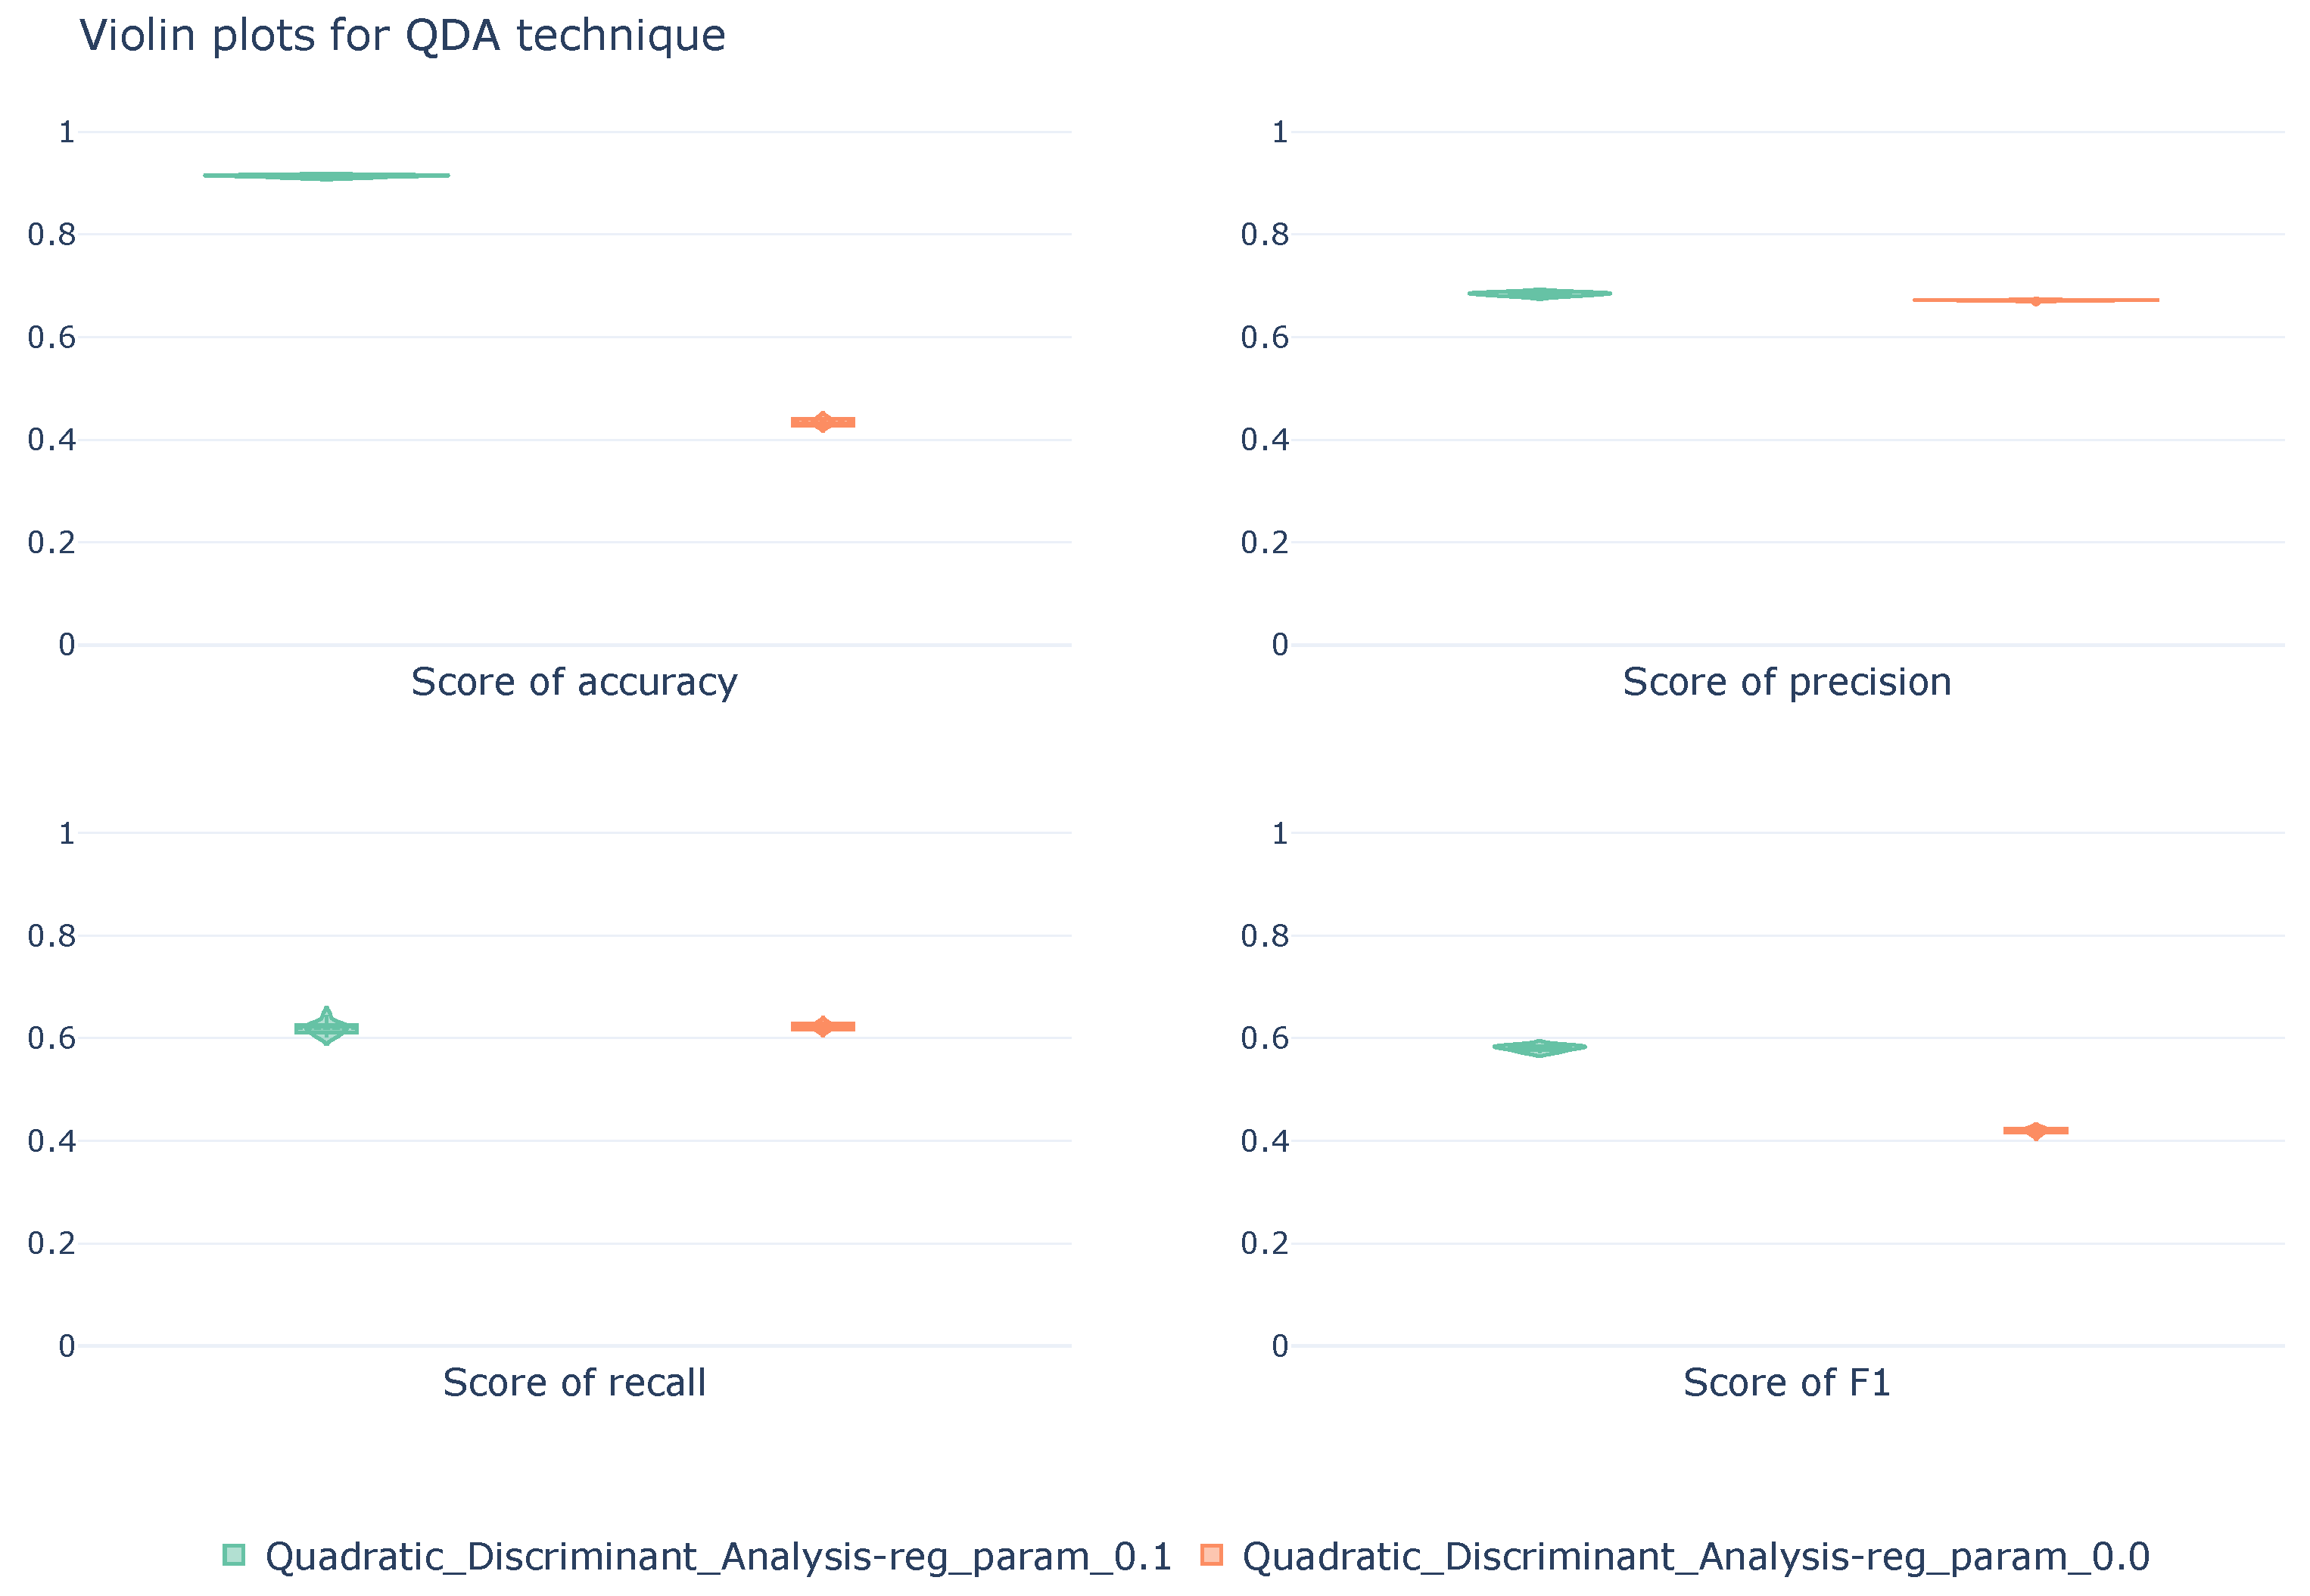Image resolution: width=2310 pixels, height=1596 pixels.
Task: Select the green violin in the F1 plot
Action: pyautogui.click(x=1539, y=1048)
